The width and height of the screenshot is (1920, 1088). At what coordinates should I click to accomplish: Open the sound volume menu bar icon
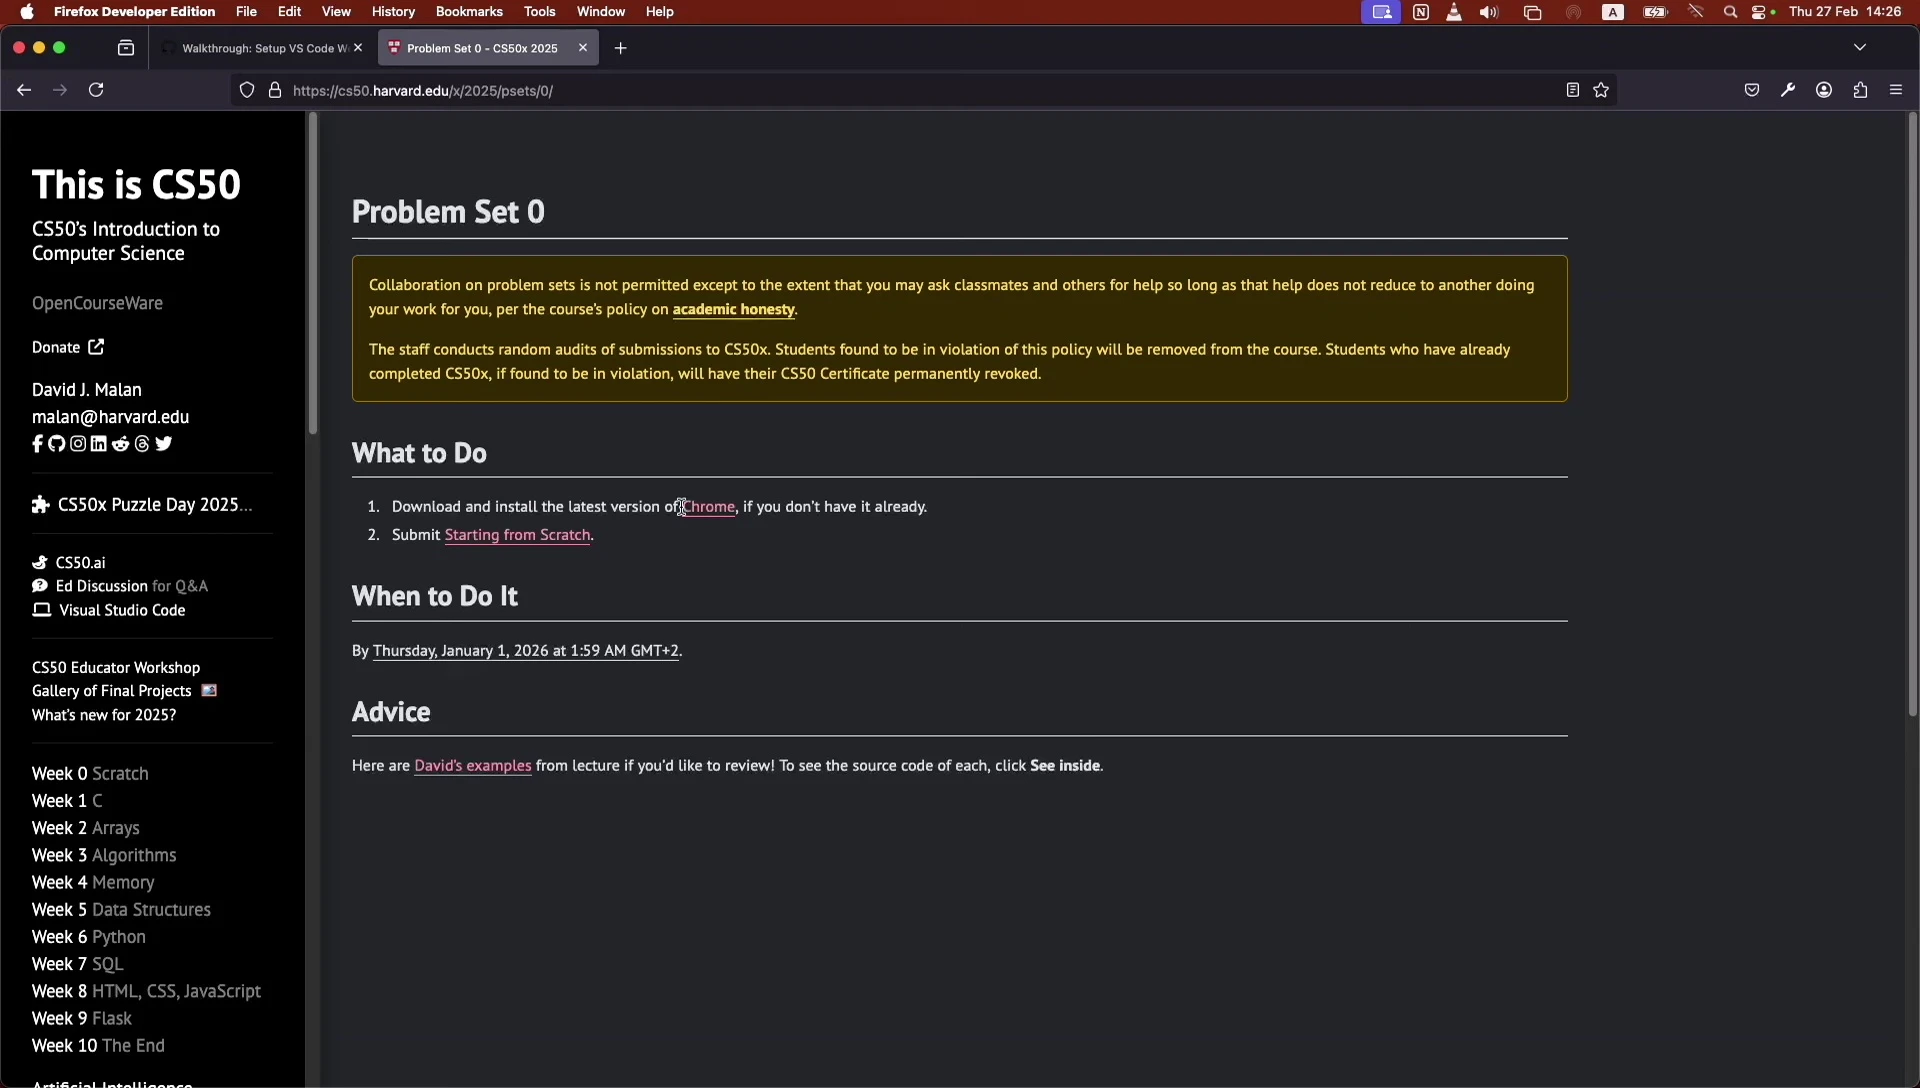[x=1490, y=12]
